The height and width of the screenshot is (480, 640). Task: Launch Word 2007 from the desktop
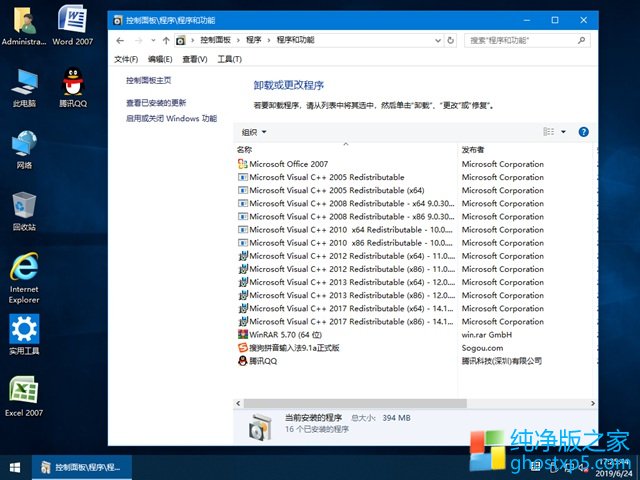click(x=73, y=25)
